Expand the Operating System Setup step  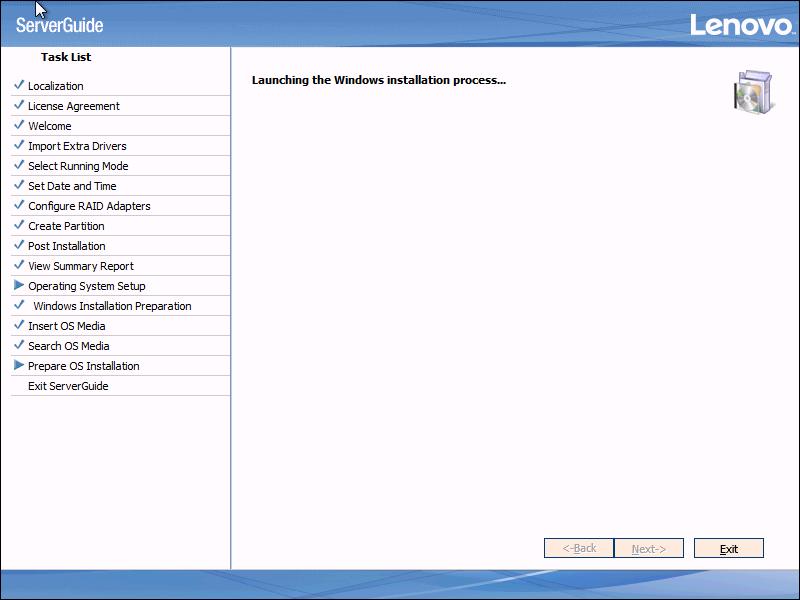85,286
